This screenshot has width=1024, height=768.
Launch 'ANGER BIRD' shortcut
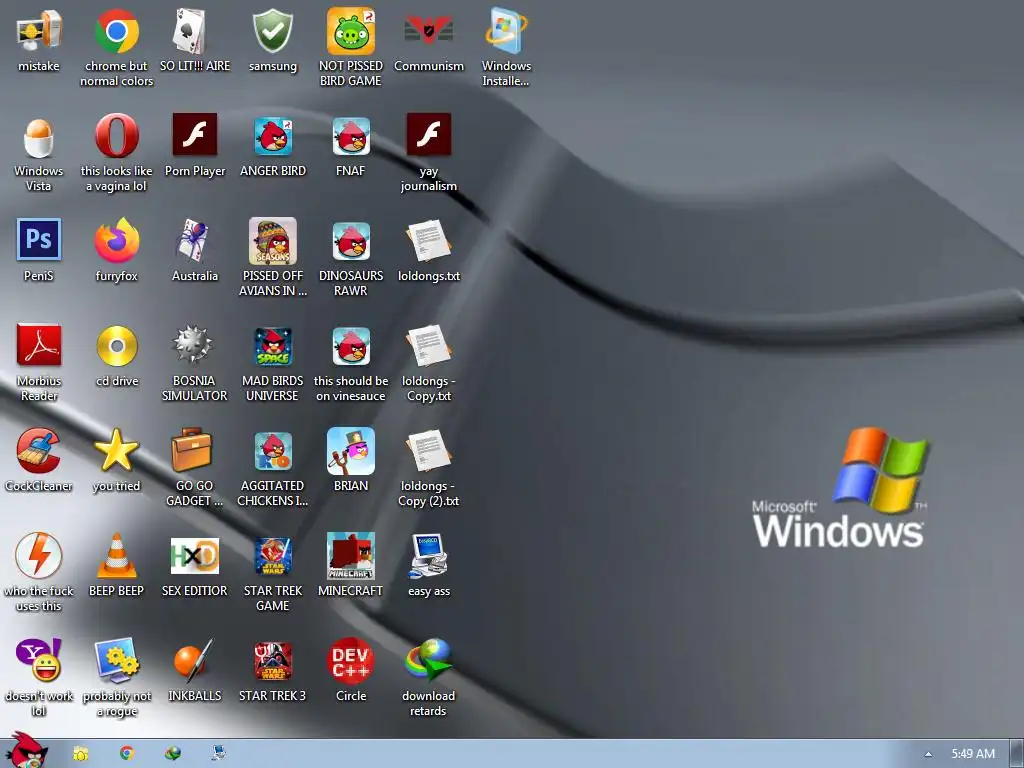click(273, 136)
